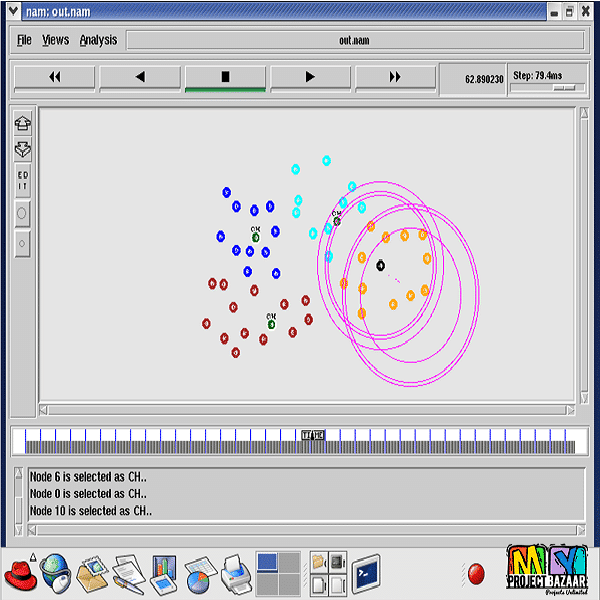Select the large circle node-size tool
Screen dimensions: 600x600
22,213
